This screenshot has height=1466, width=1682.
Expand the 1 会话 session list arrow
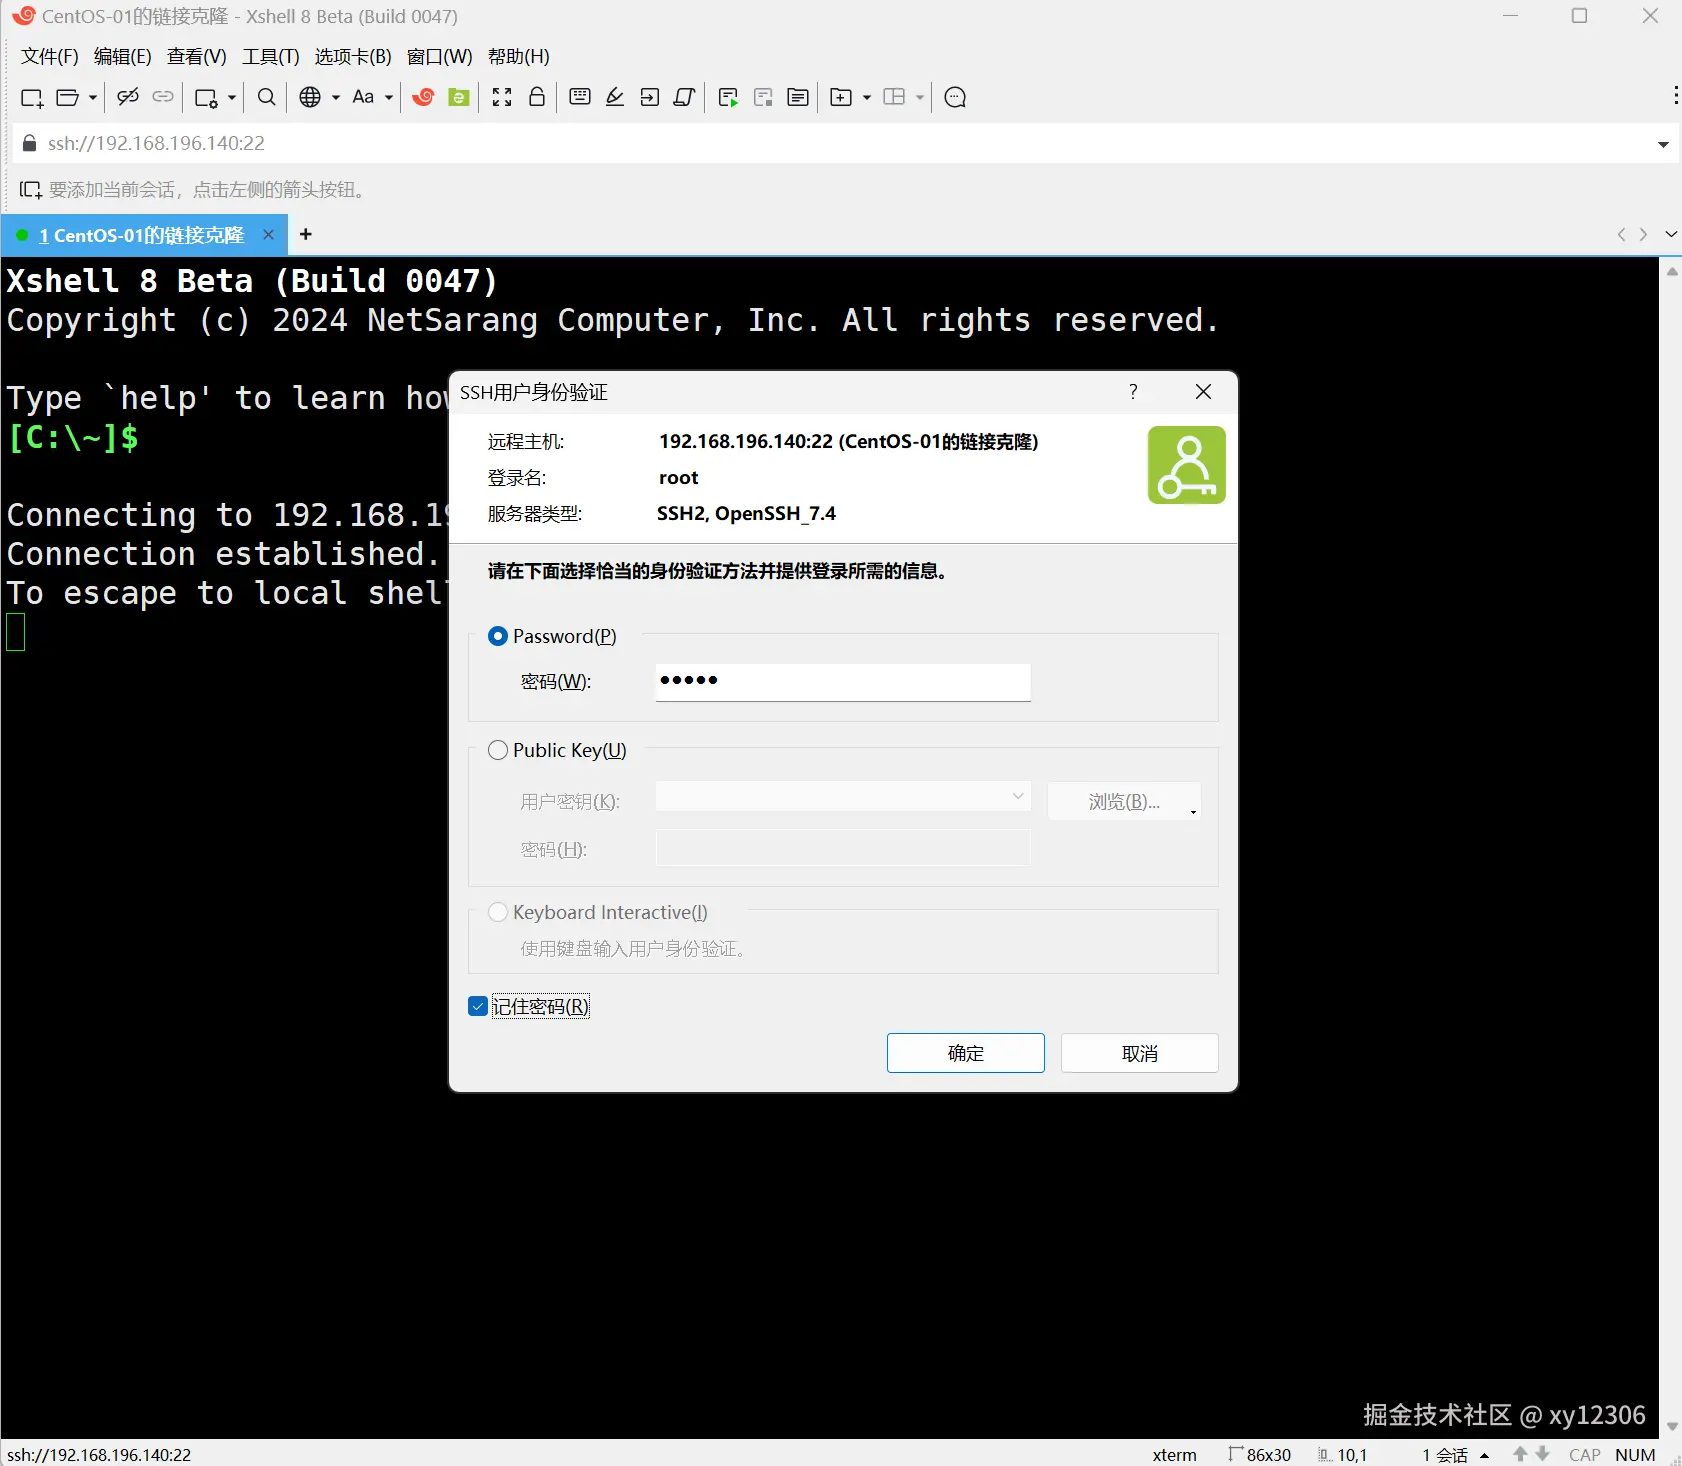(x=1485, y=1455)
